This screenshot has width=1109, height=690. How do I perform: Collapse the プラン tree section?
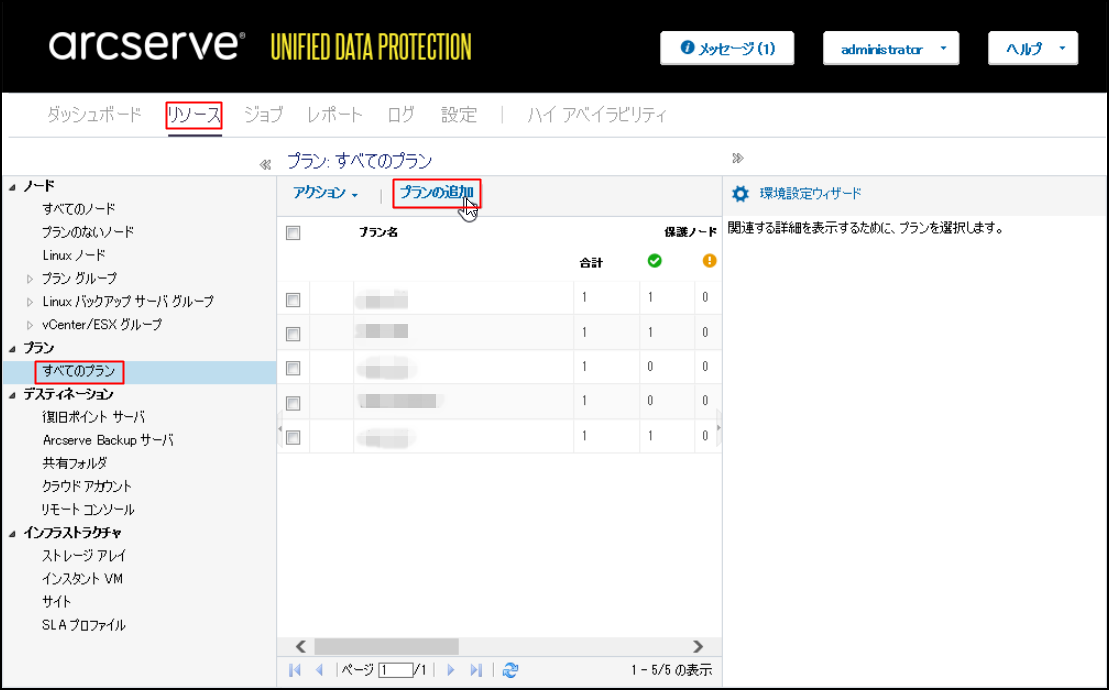point(12,349)
